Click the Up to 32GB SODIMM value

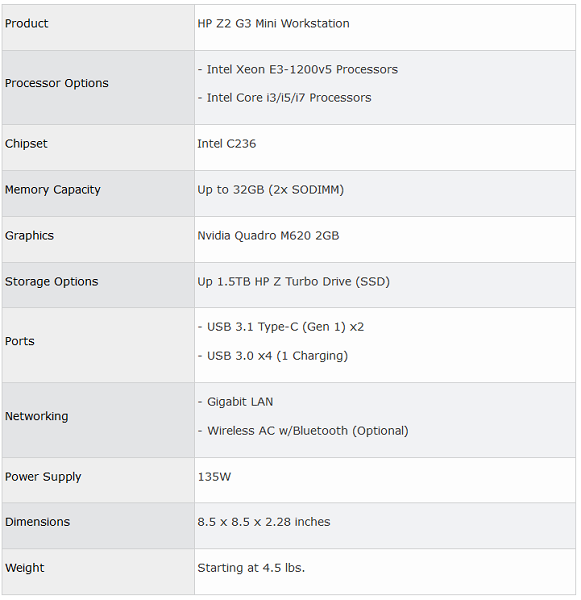point(271,190)
